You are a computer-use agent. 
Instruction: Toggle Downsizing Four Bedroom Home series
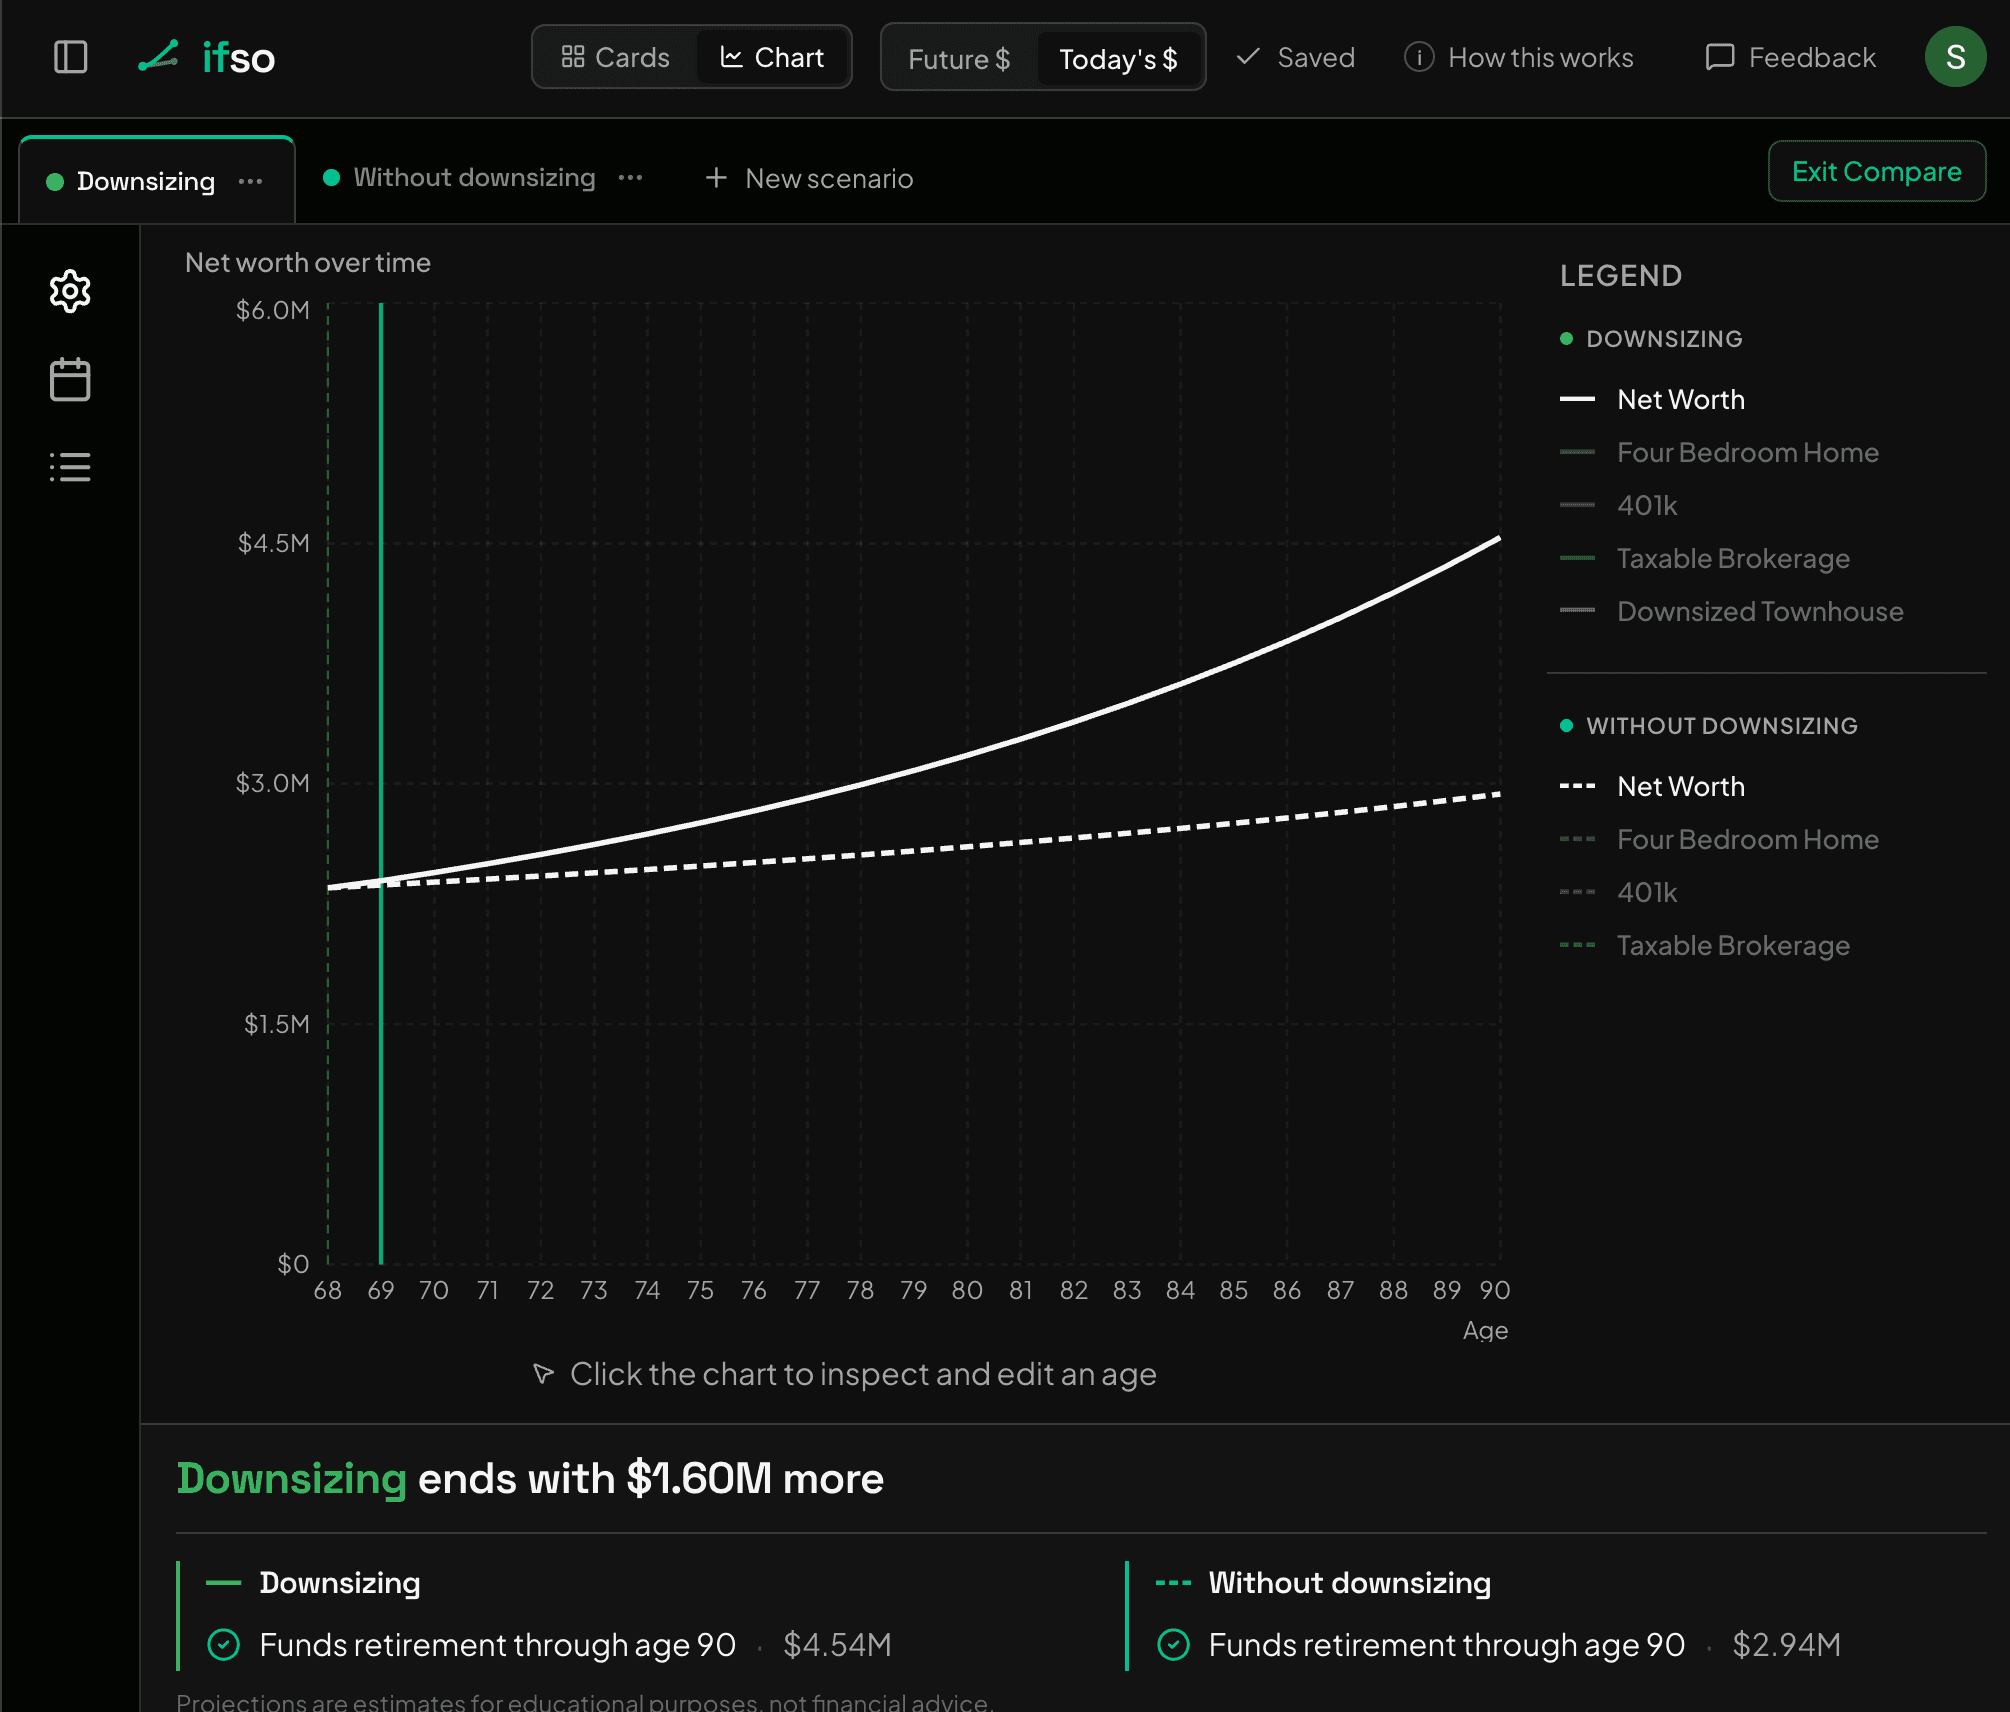(1719, 452)
